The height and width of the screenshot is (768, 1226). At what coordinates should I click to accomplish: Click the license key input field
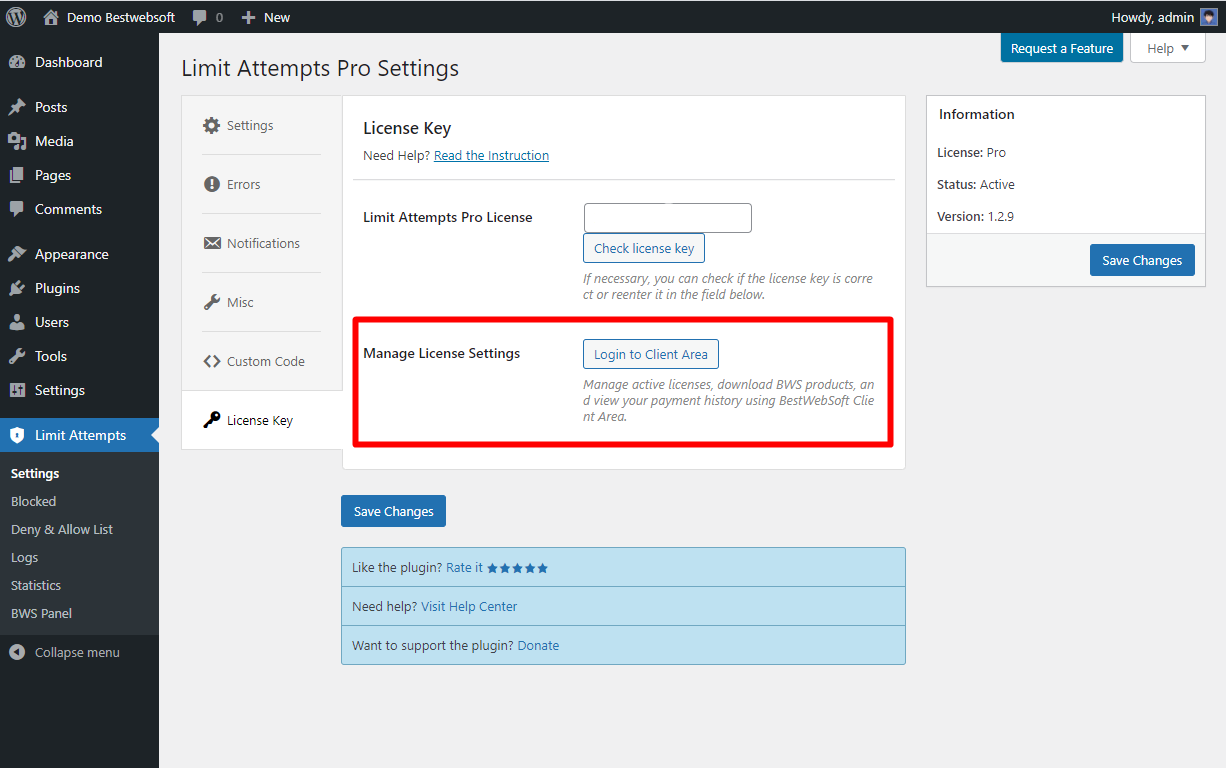[x=668, y=218]
